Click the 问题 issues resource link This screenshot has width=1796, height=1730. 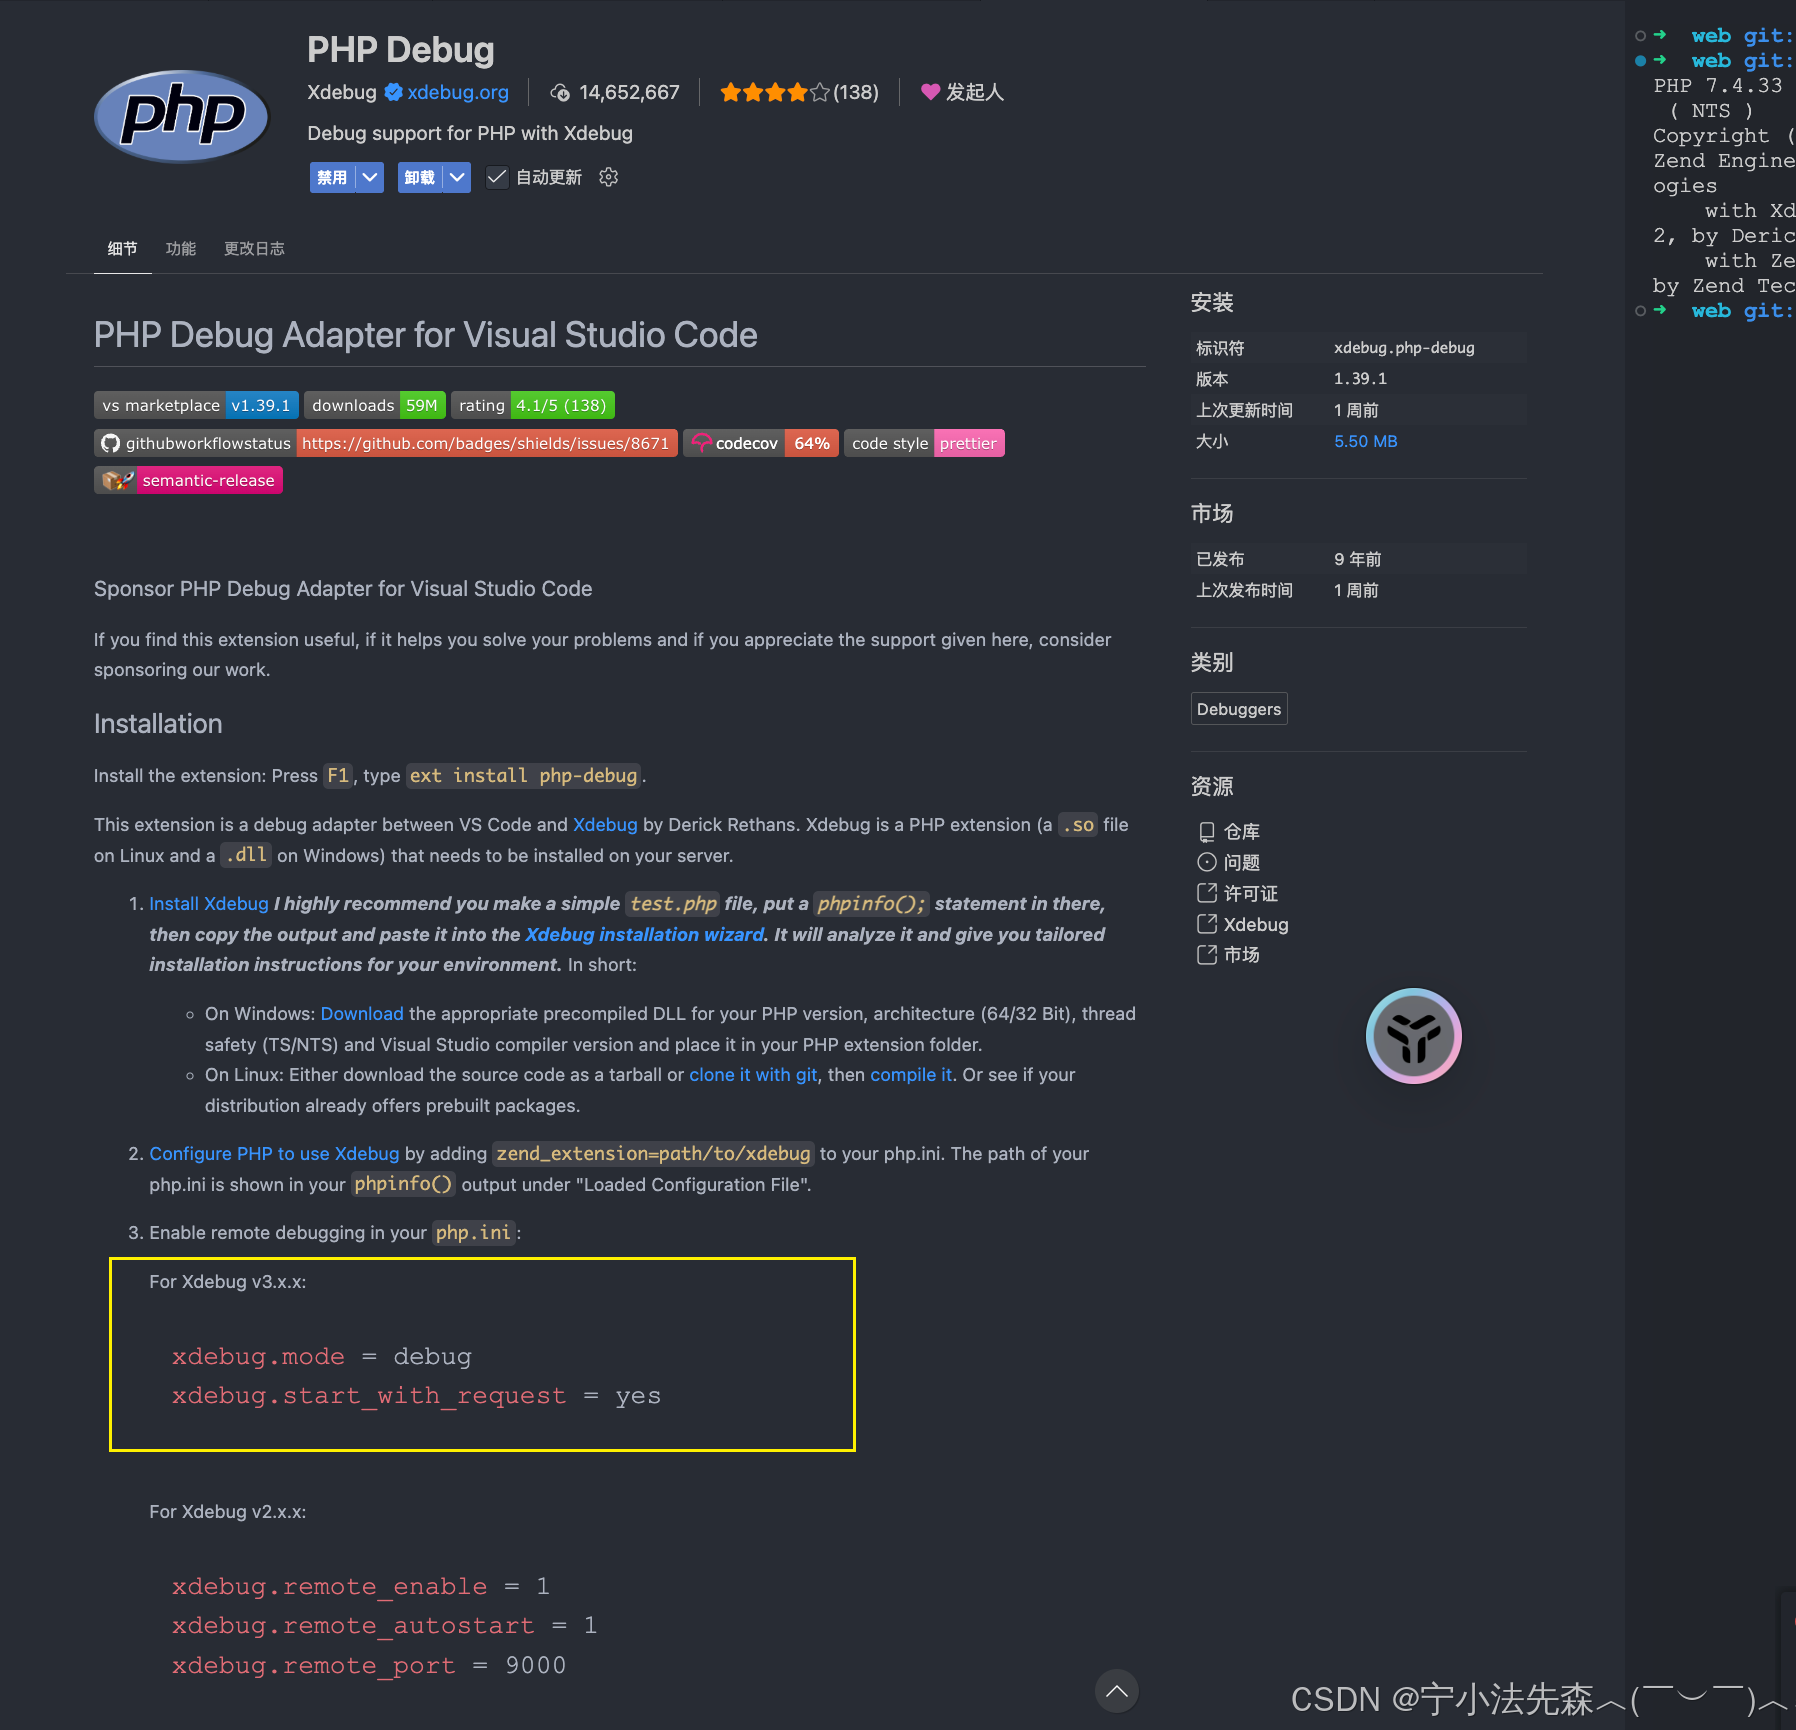tap(1242, 862)
